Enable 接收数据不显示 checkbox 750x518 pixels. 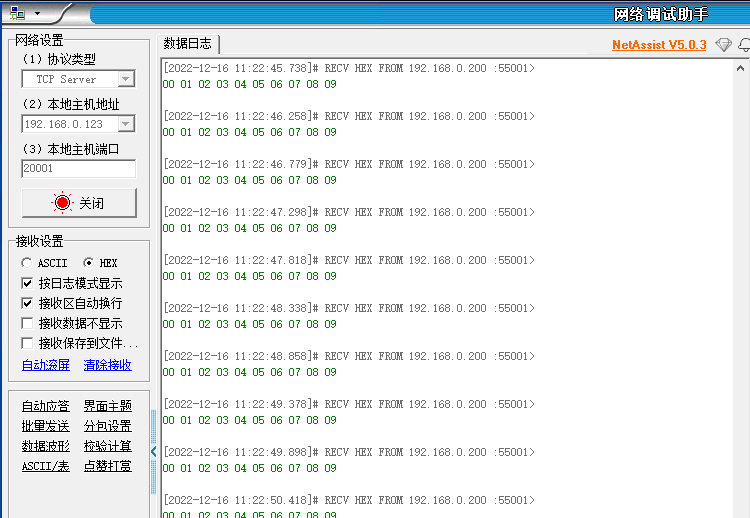tap(28, 323)
